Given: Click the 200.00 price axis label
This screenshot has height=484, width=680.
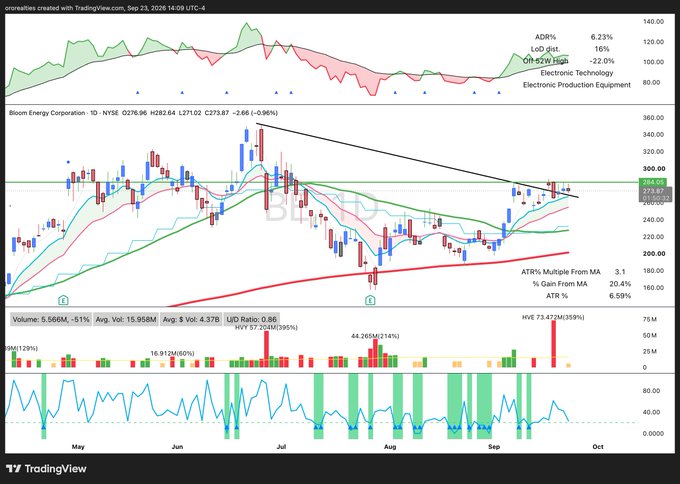Looking at the screenshot, I should click(x=653, y=254).
